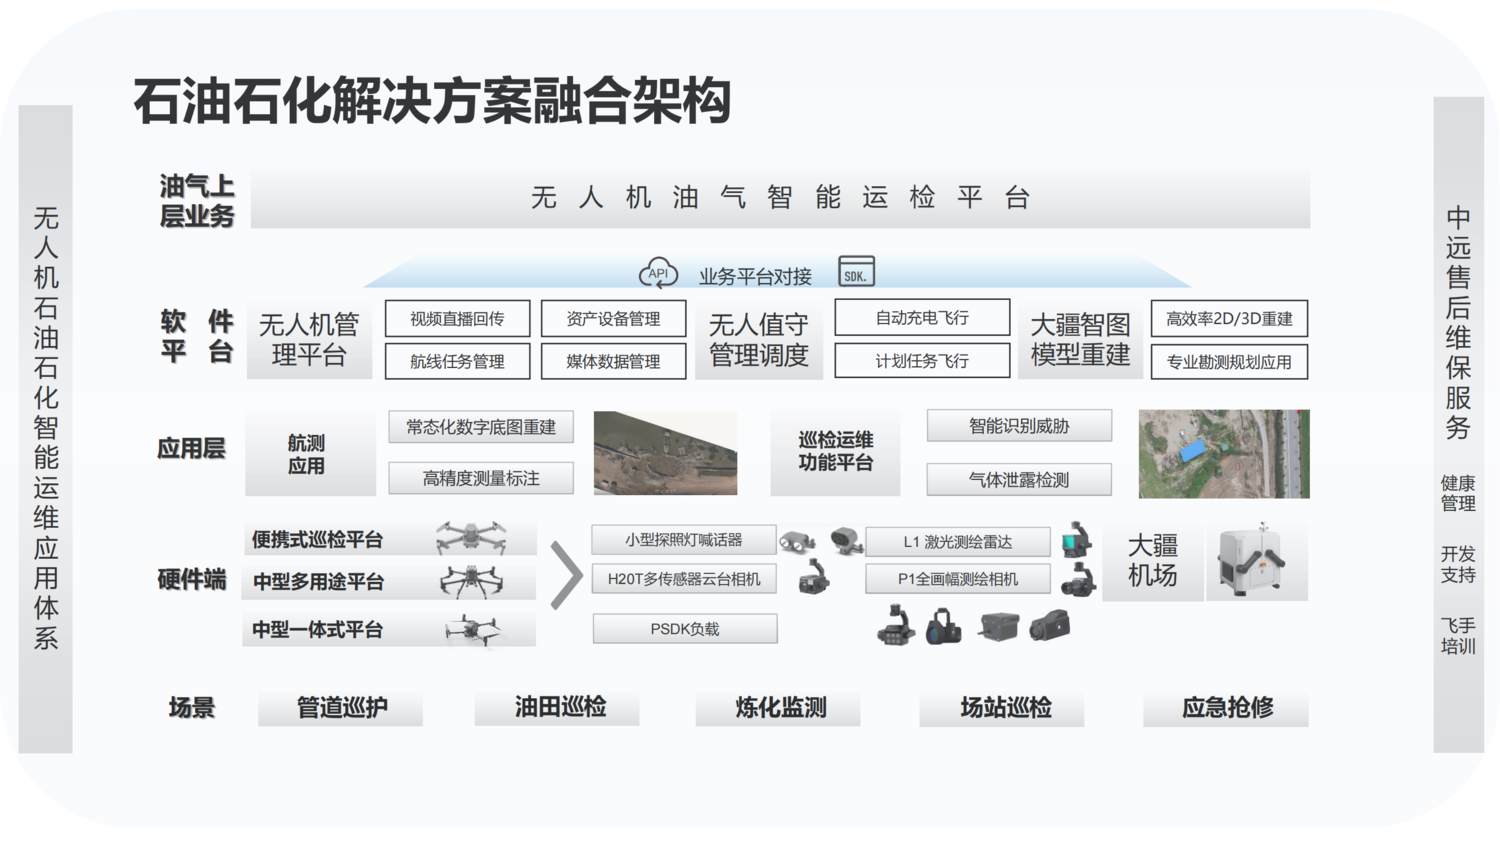Select the 高效率2D/3D重建 box
1500x844 pixels.
tap(1228, 319)
